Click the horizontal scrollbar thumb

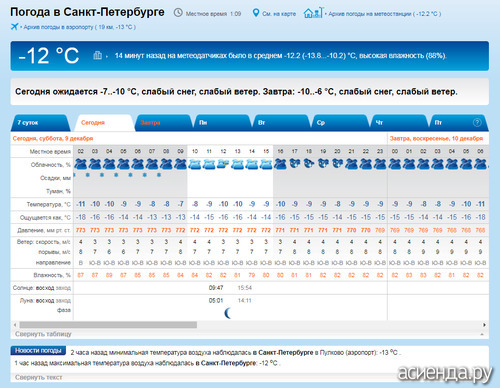pyautogui.click(x=108, y=325)
